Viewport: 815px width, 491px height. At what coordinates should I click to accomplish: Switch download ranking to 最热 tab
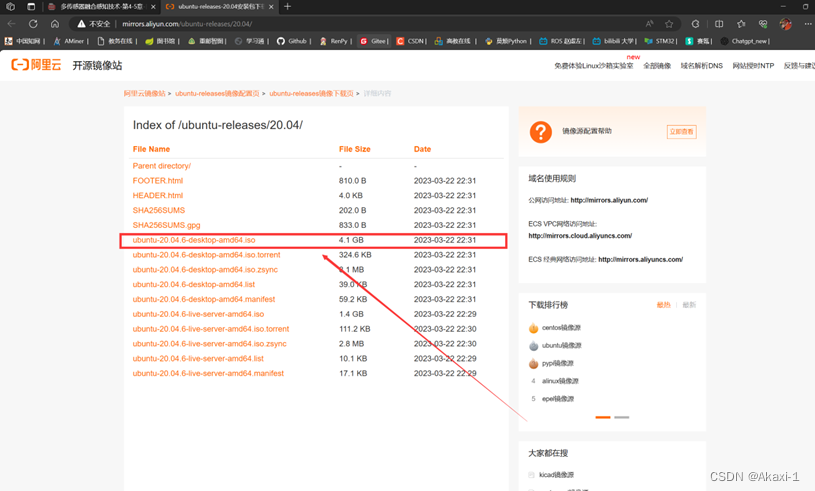[664, 305]
